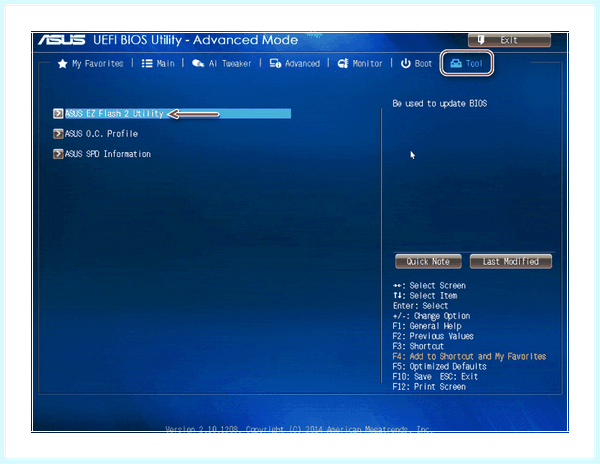This screenshot has height=464, width=600.
Task: Expand the ASUS SPD Information arrow
Action: 58,154
